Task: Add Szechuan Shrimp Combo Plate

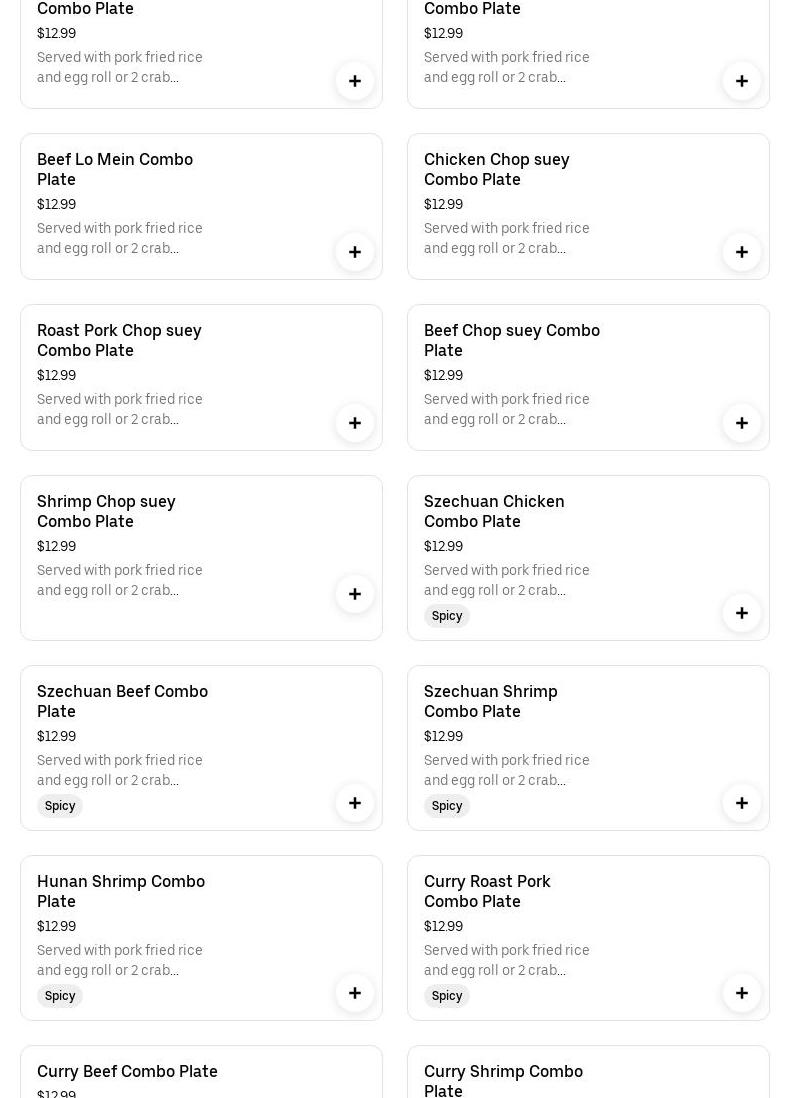Action: click(742, 803)
